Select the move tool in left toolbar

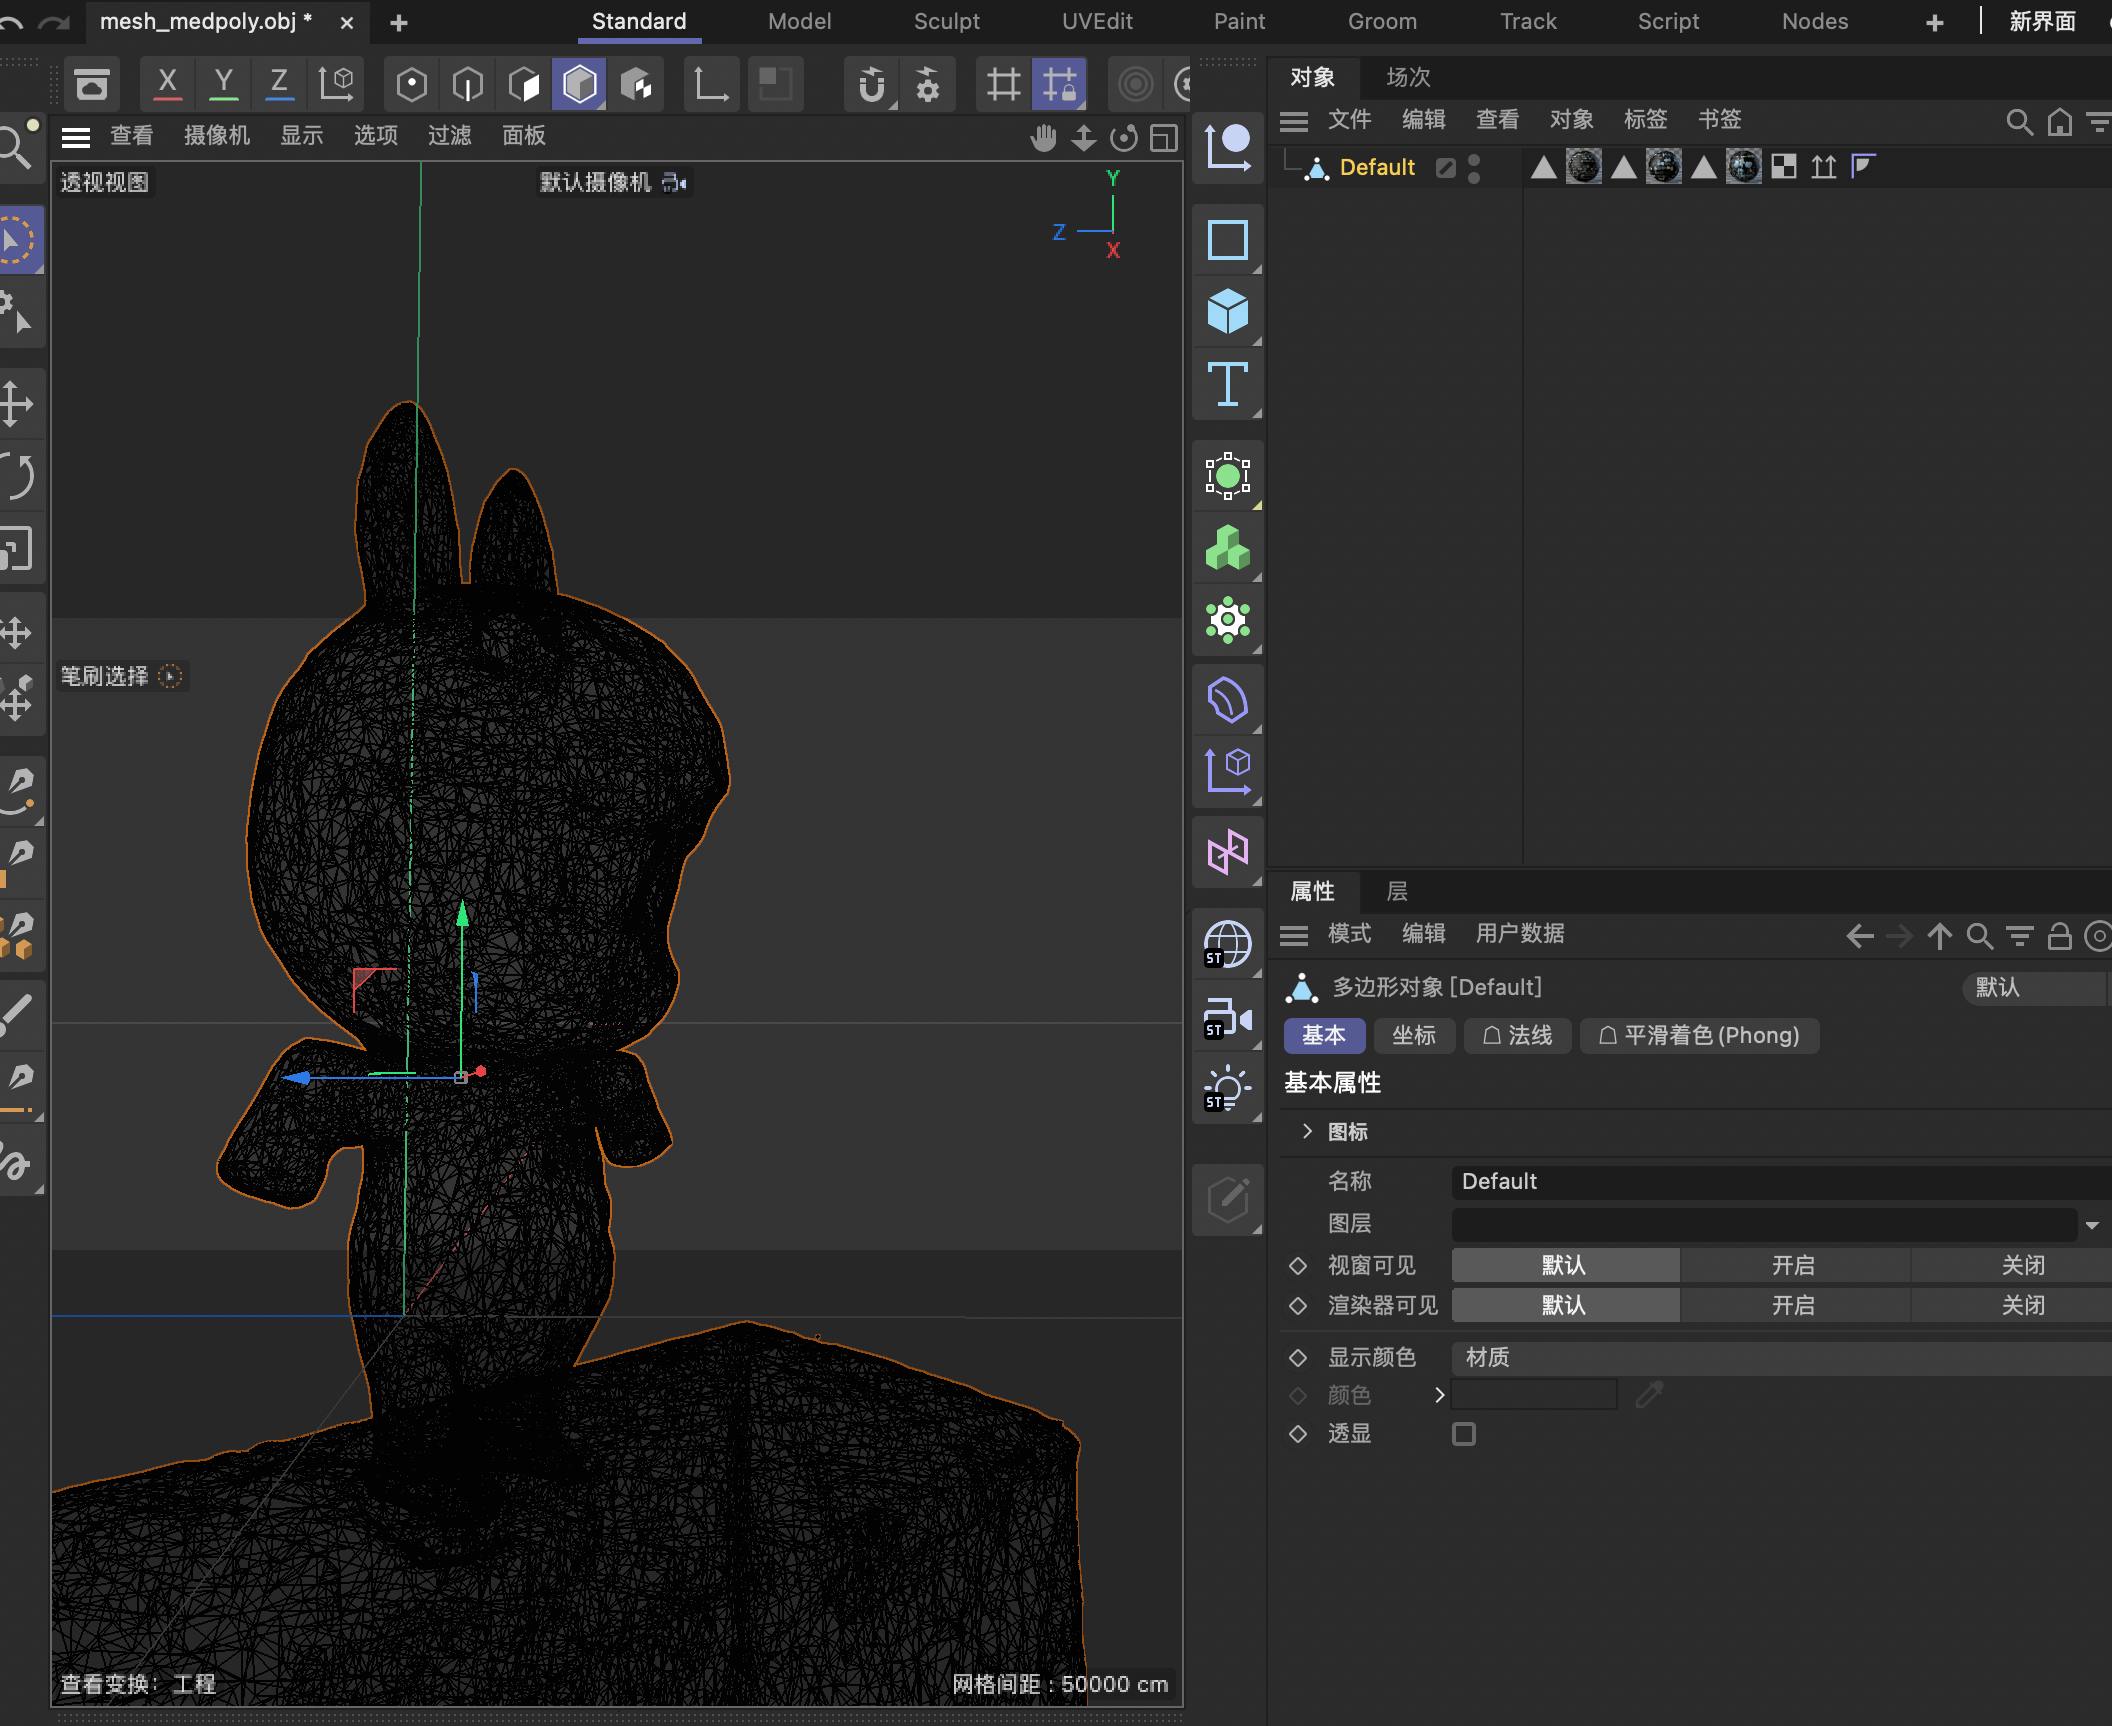(16, 404)
